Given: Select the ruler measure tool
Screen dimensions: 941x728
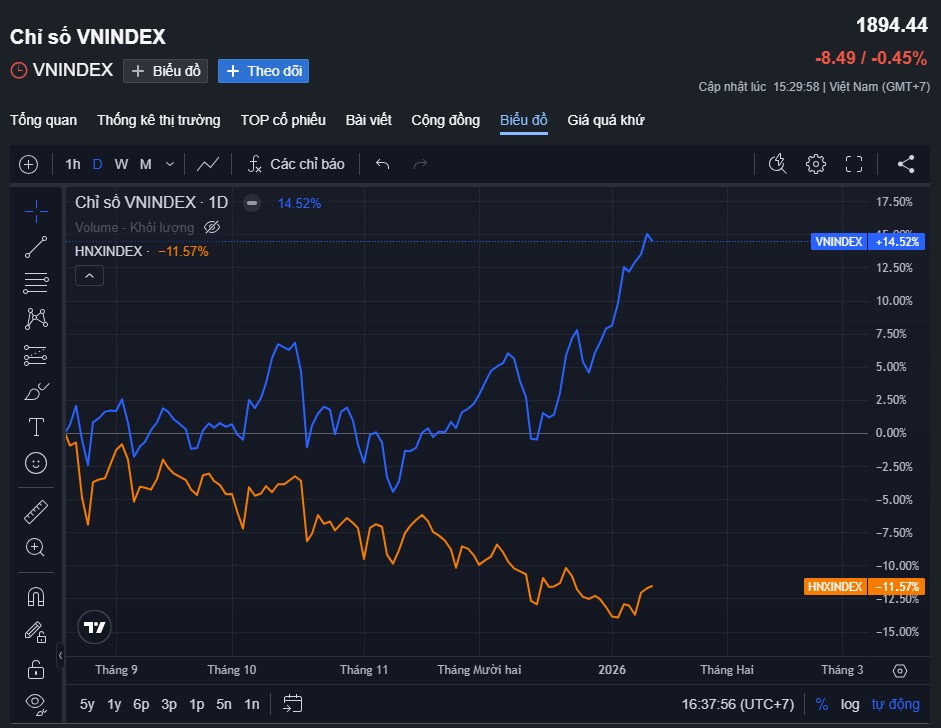Looking at the screenshot, I should 36,512.
